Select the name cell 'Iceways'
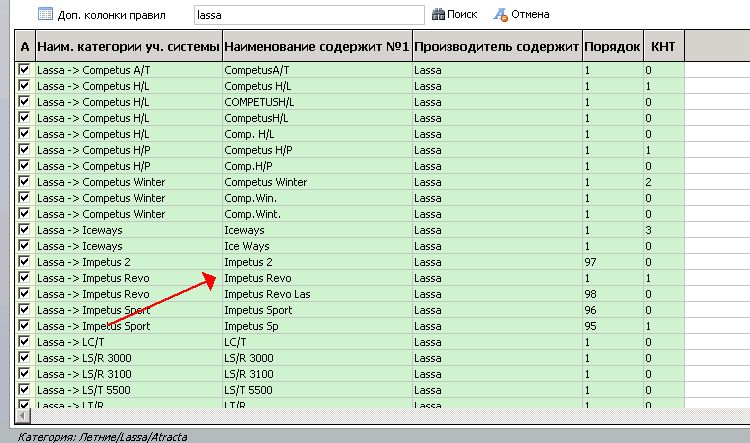 pos(317,230)
